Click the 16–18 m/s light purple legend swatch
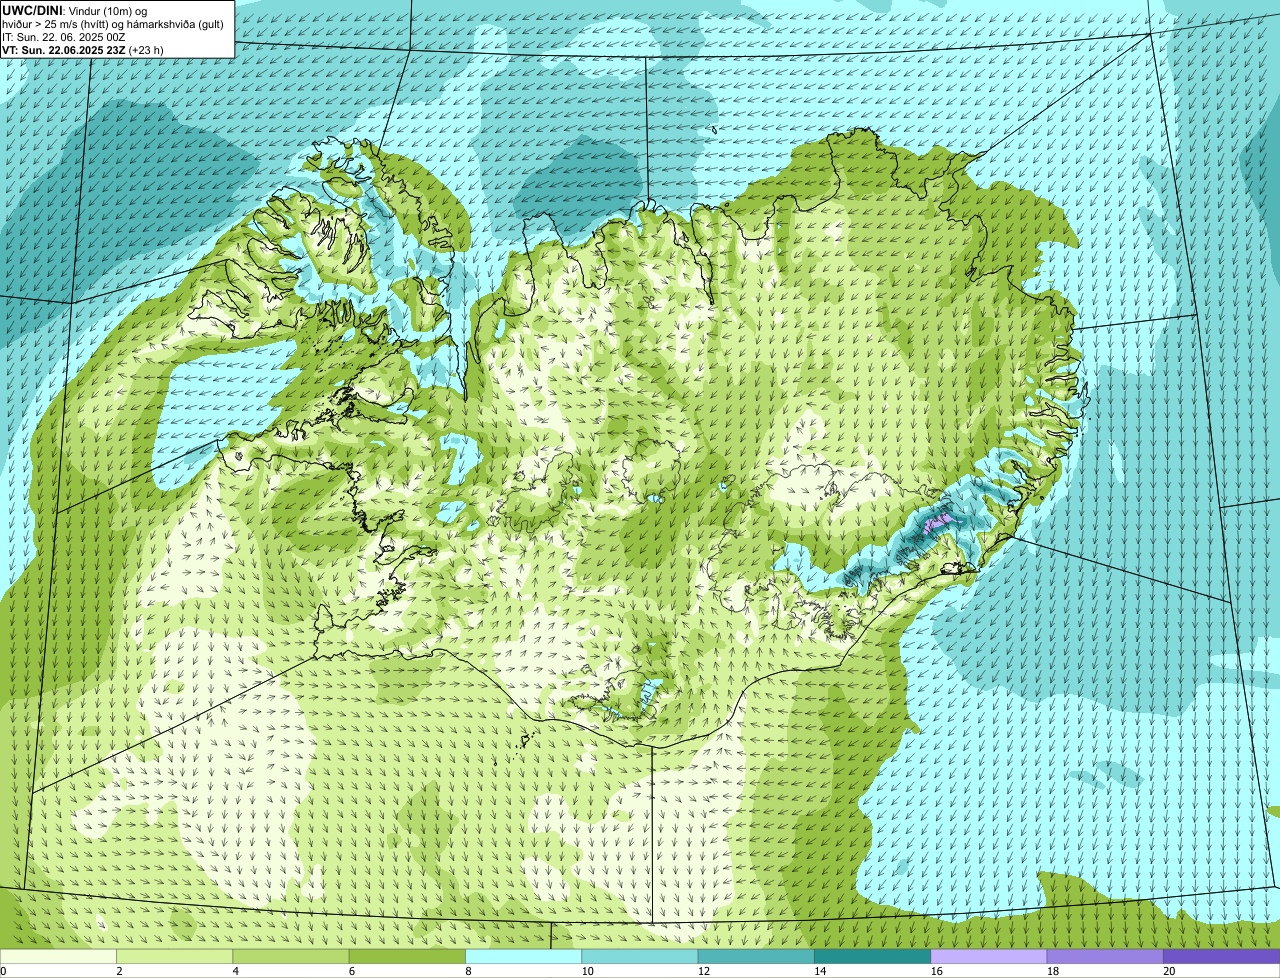 pyautogui.click(x=989, y=956)
